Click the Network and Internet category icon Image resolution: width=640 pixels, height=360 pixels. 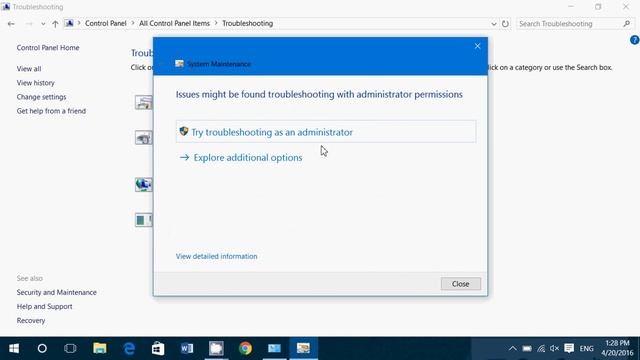144,184
